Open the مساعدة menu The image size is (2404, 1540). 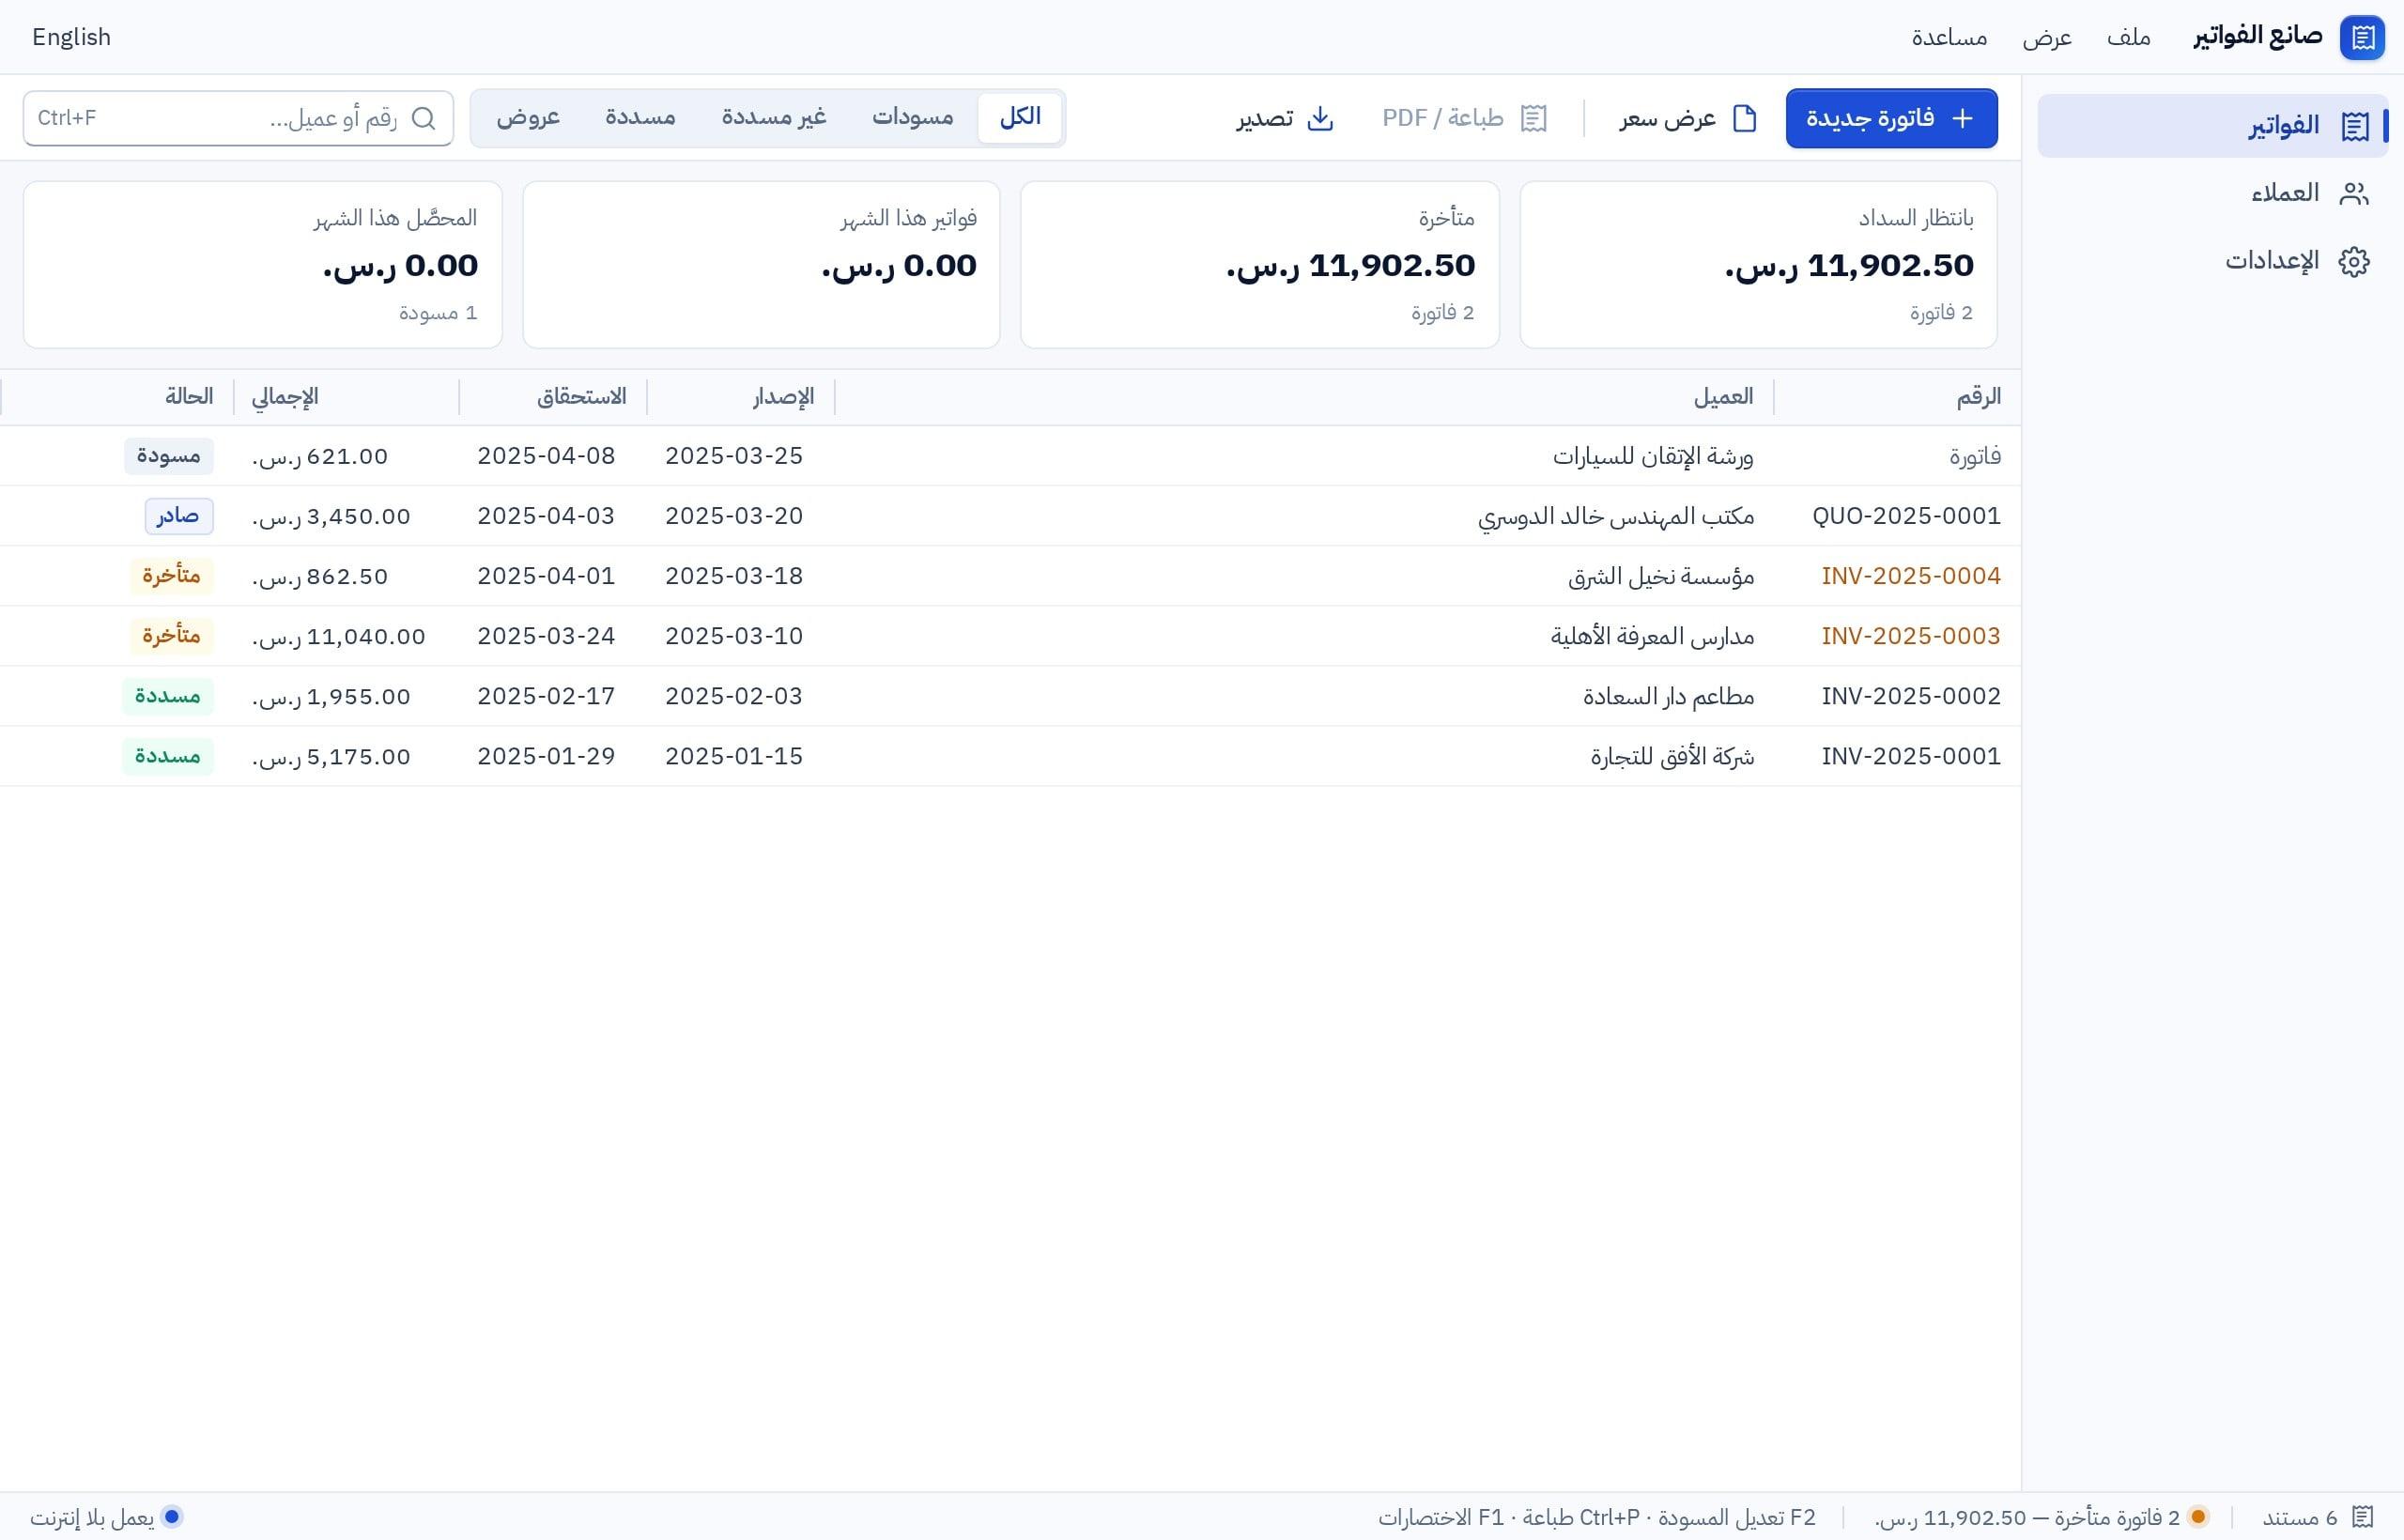pyautogui.click(x=1949, y=38)
